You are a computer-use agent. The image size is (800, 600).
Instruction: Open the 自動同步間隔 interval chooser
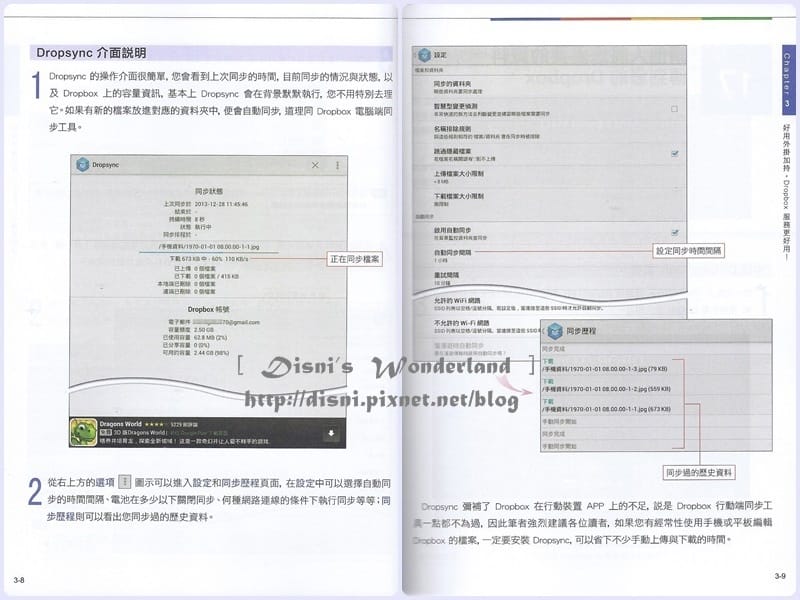coord(549,256)
